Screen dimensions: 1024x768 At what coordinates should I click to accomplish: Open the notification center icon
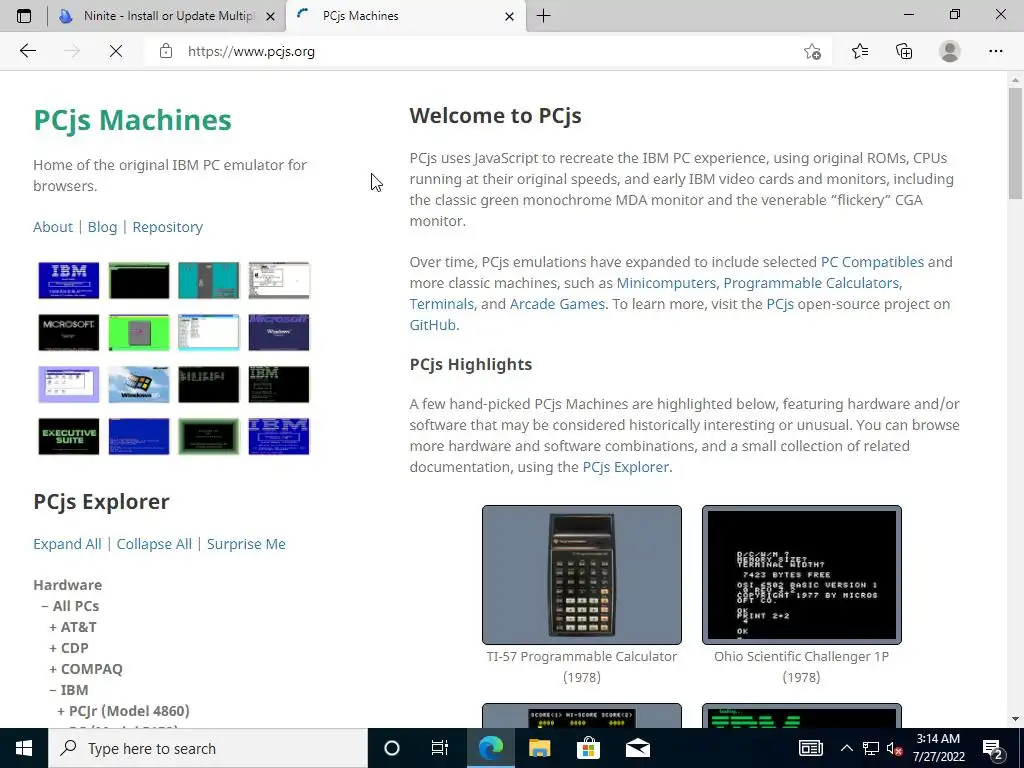(993, 748)
